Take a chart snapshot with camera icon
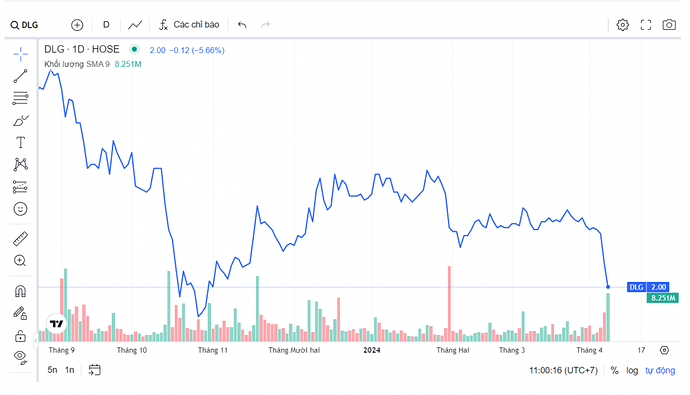Screen dimensions: 690x395 (669, 25)
